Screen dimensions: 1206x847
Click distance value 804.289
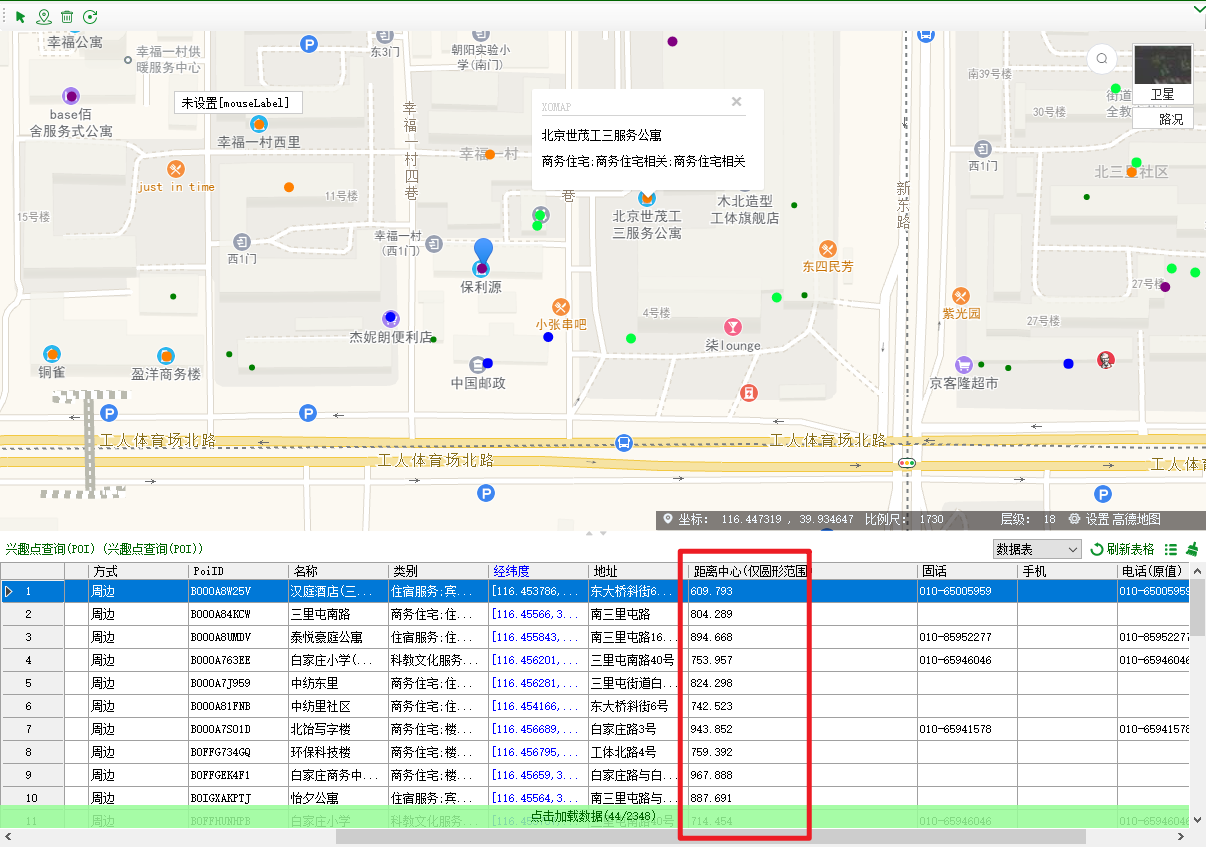[x=712, y=614]
